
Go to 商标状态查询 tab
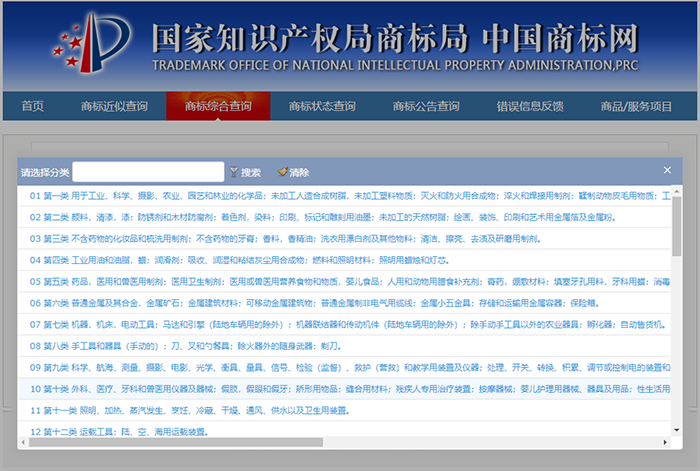(x=322, y=106)
